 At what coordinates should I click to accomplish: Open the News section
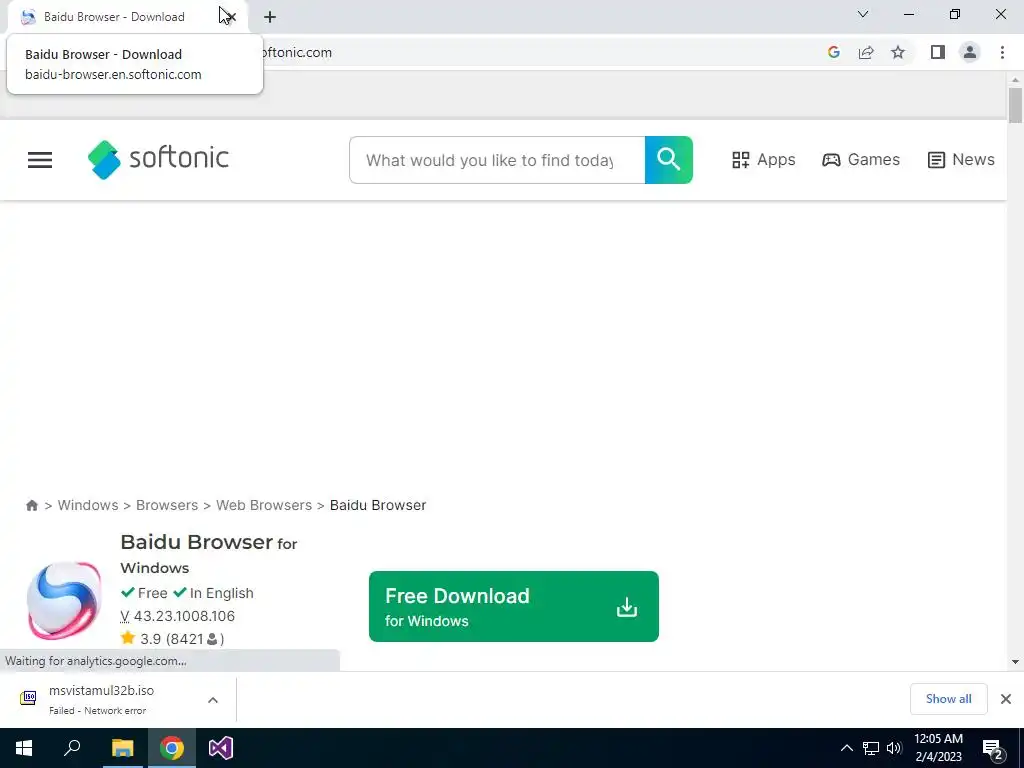coord(961,160)
